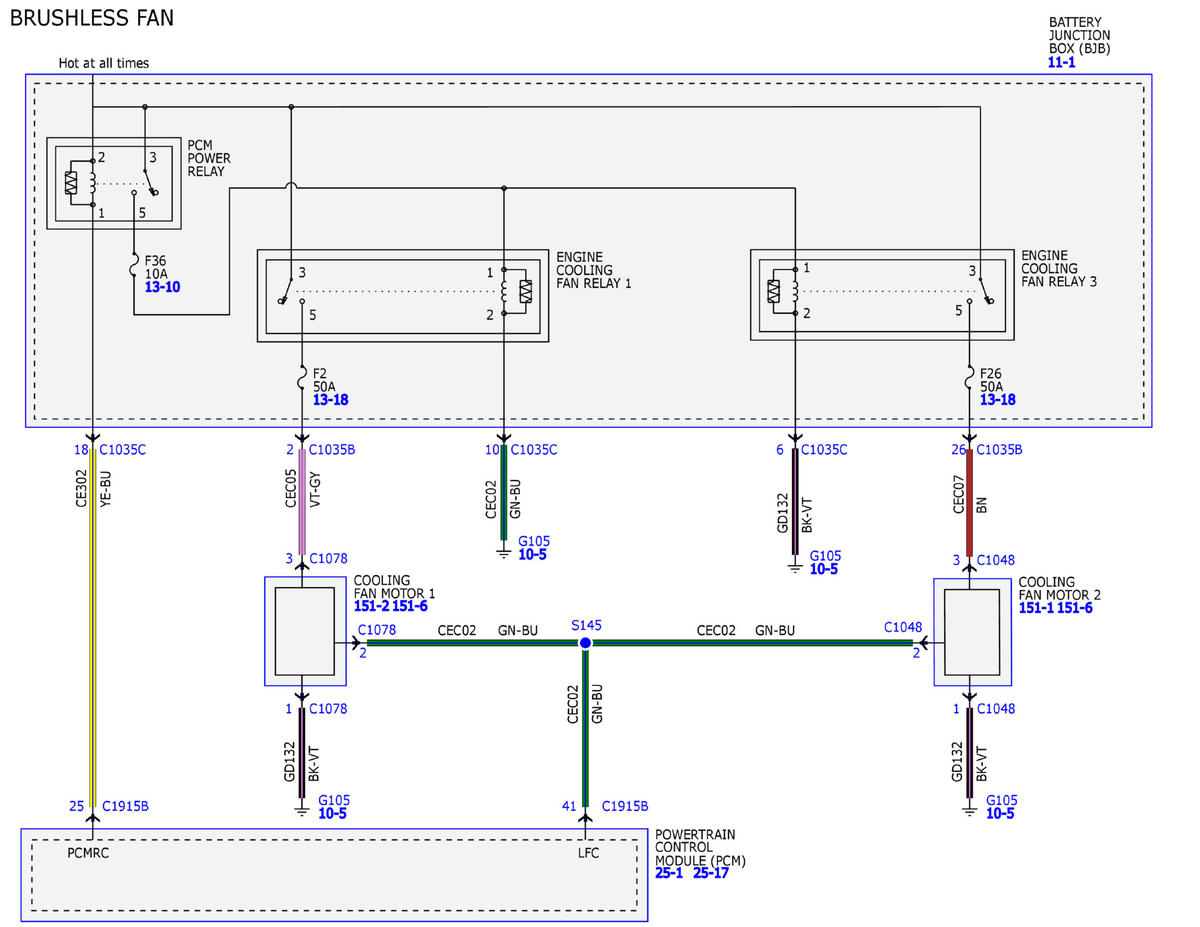The height and width of the screenshot is (927, 1200).
Task: Click the "BRUSHLESS FAN" title
Action: 91,18
